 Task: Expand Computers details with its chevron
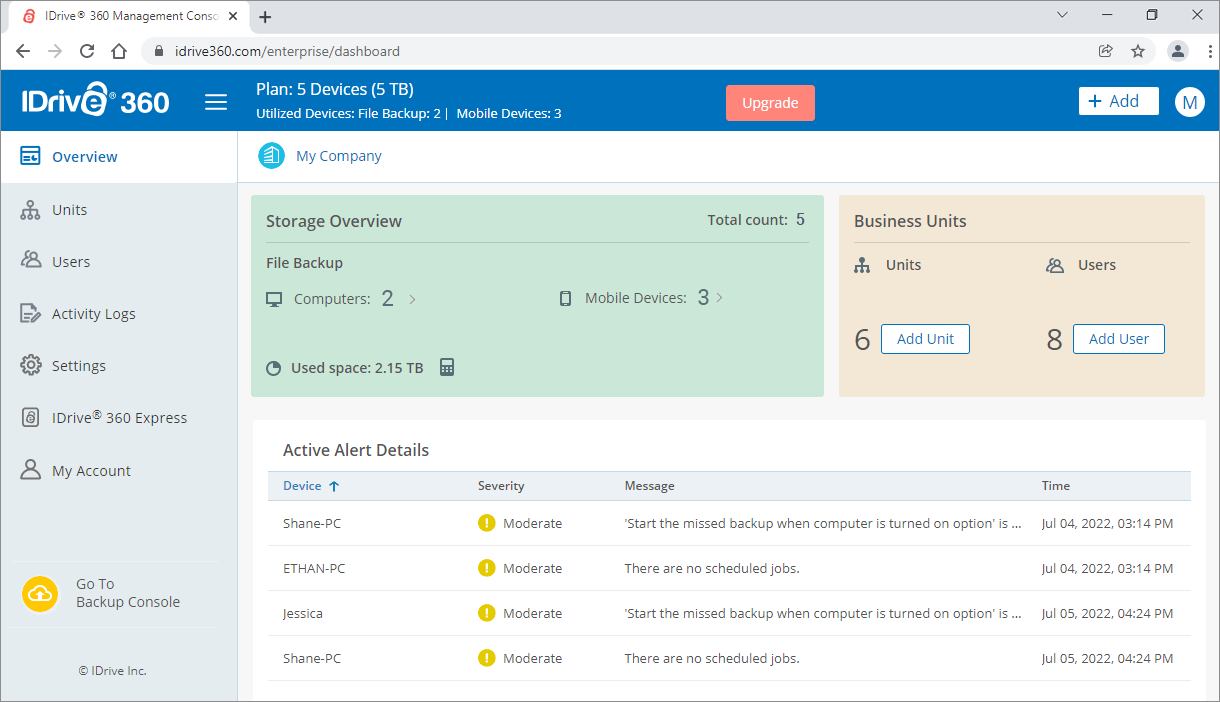[410, 298]
